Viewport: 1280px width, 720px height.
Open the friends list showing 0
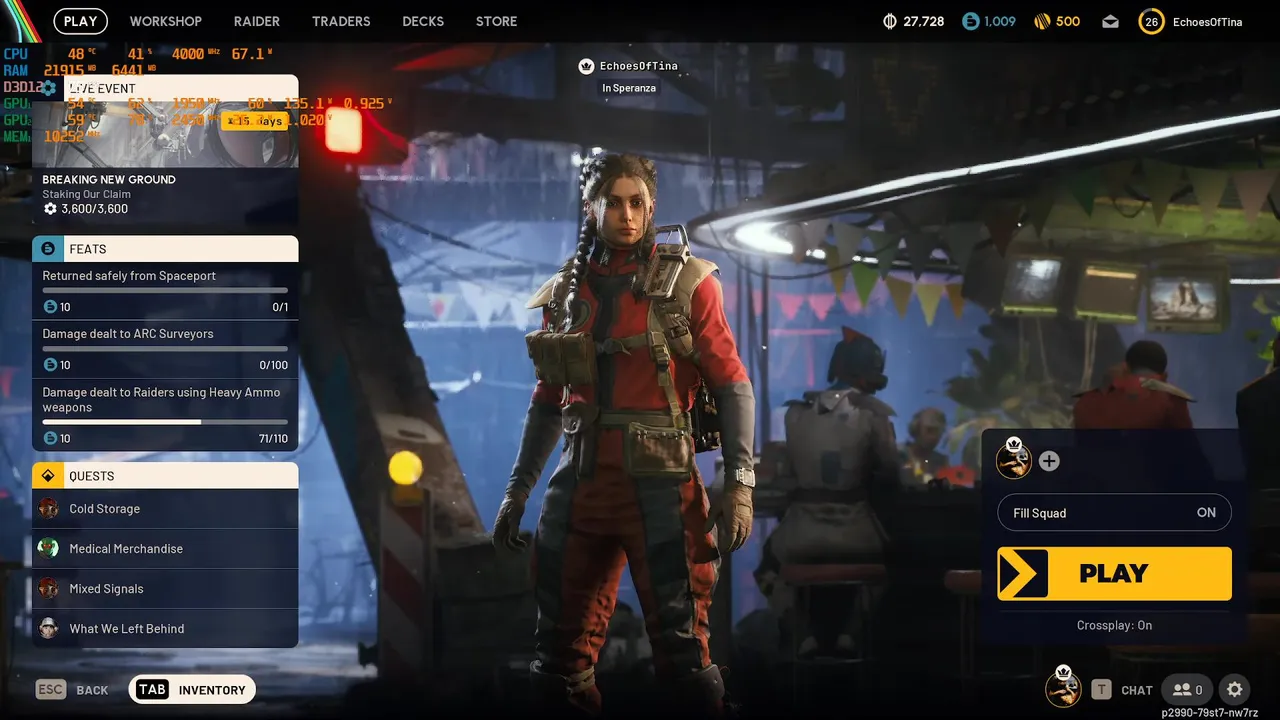point(1188,689)
